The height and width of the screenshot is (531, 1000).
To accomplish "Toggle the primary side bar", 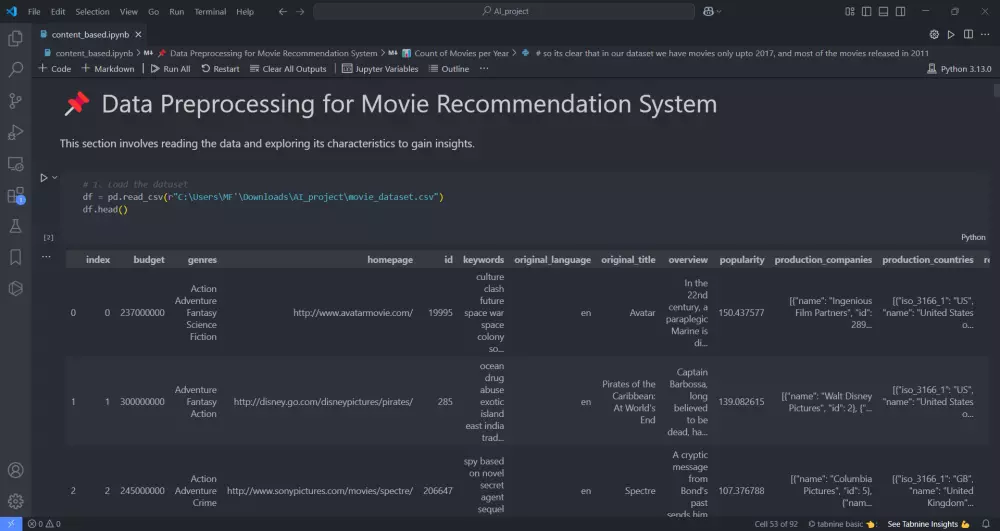I will pyautogui.click(x=866, y=11).
